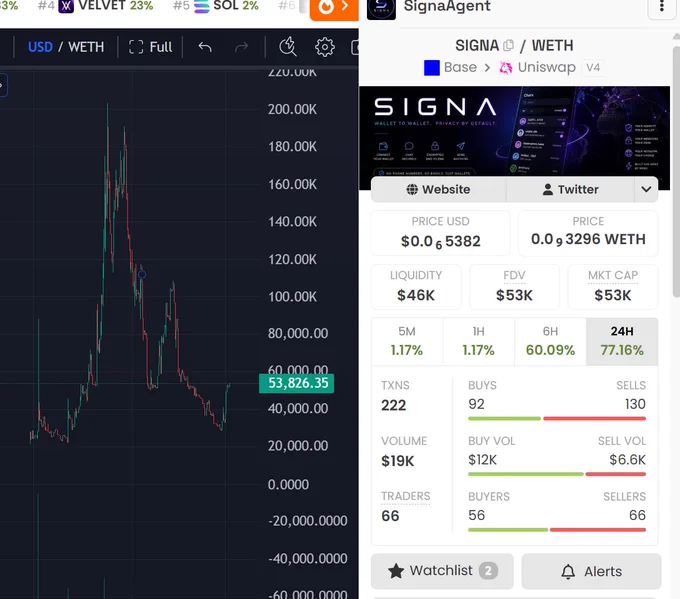The width and height of the screenshot is (680, 599).
Task: Click the TXNS 222 value
Action: pos(393,405)
